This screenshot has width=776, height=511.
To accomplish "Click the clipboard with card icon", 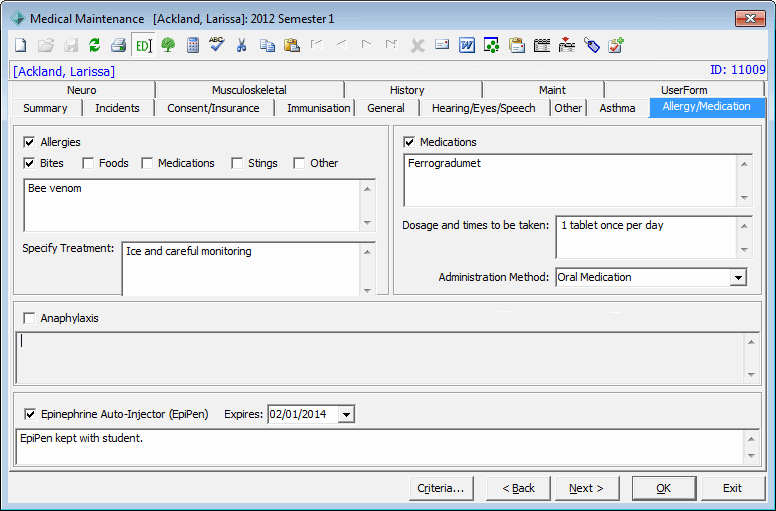I will pyautogui.click(x=517, y=46).
